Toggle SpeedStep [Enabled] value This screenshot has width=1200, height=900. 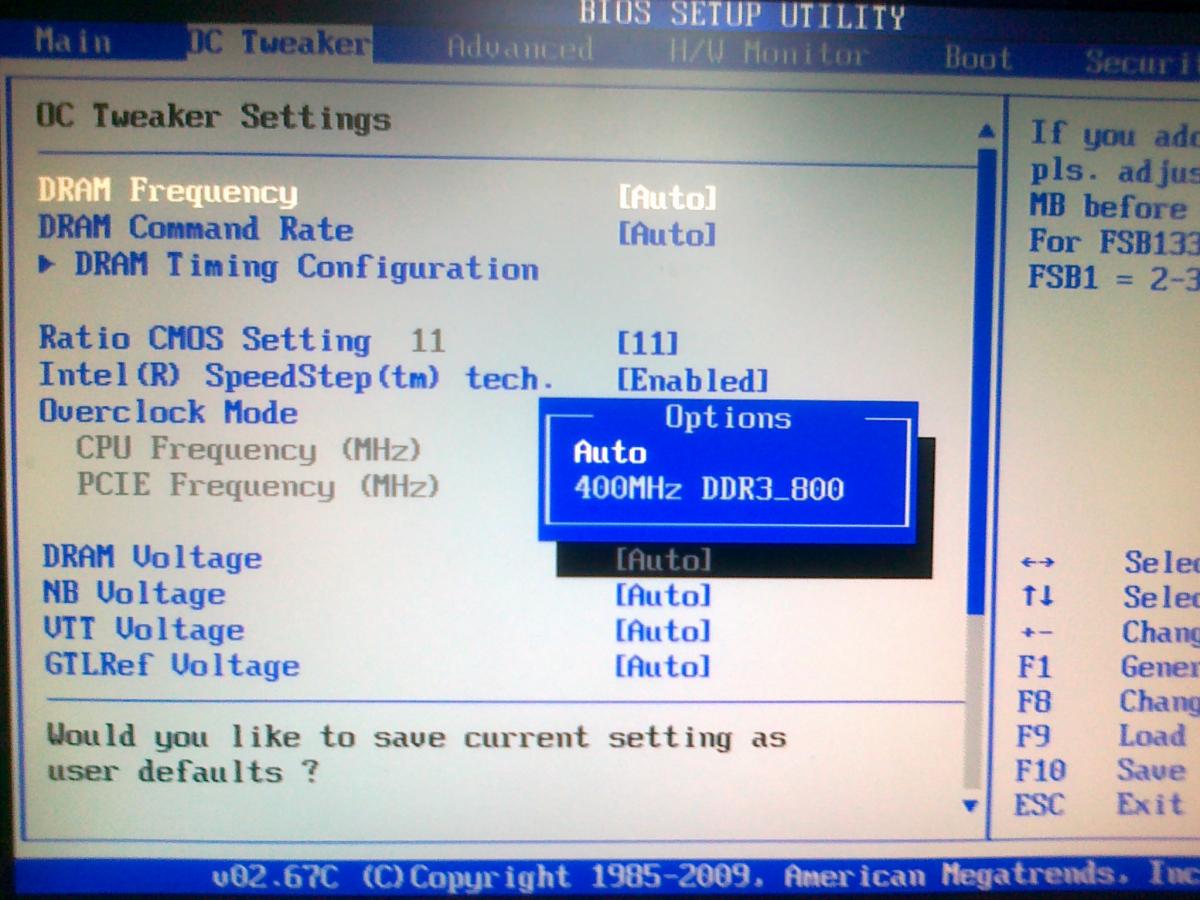pos(693,381)
